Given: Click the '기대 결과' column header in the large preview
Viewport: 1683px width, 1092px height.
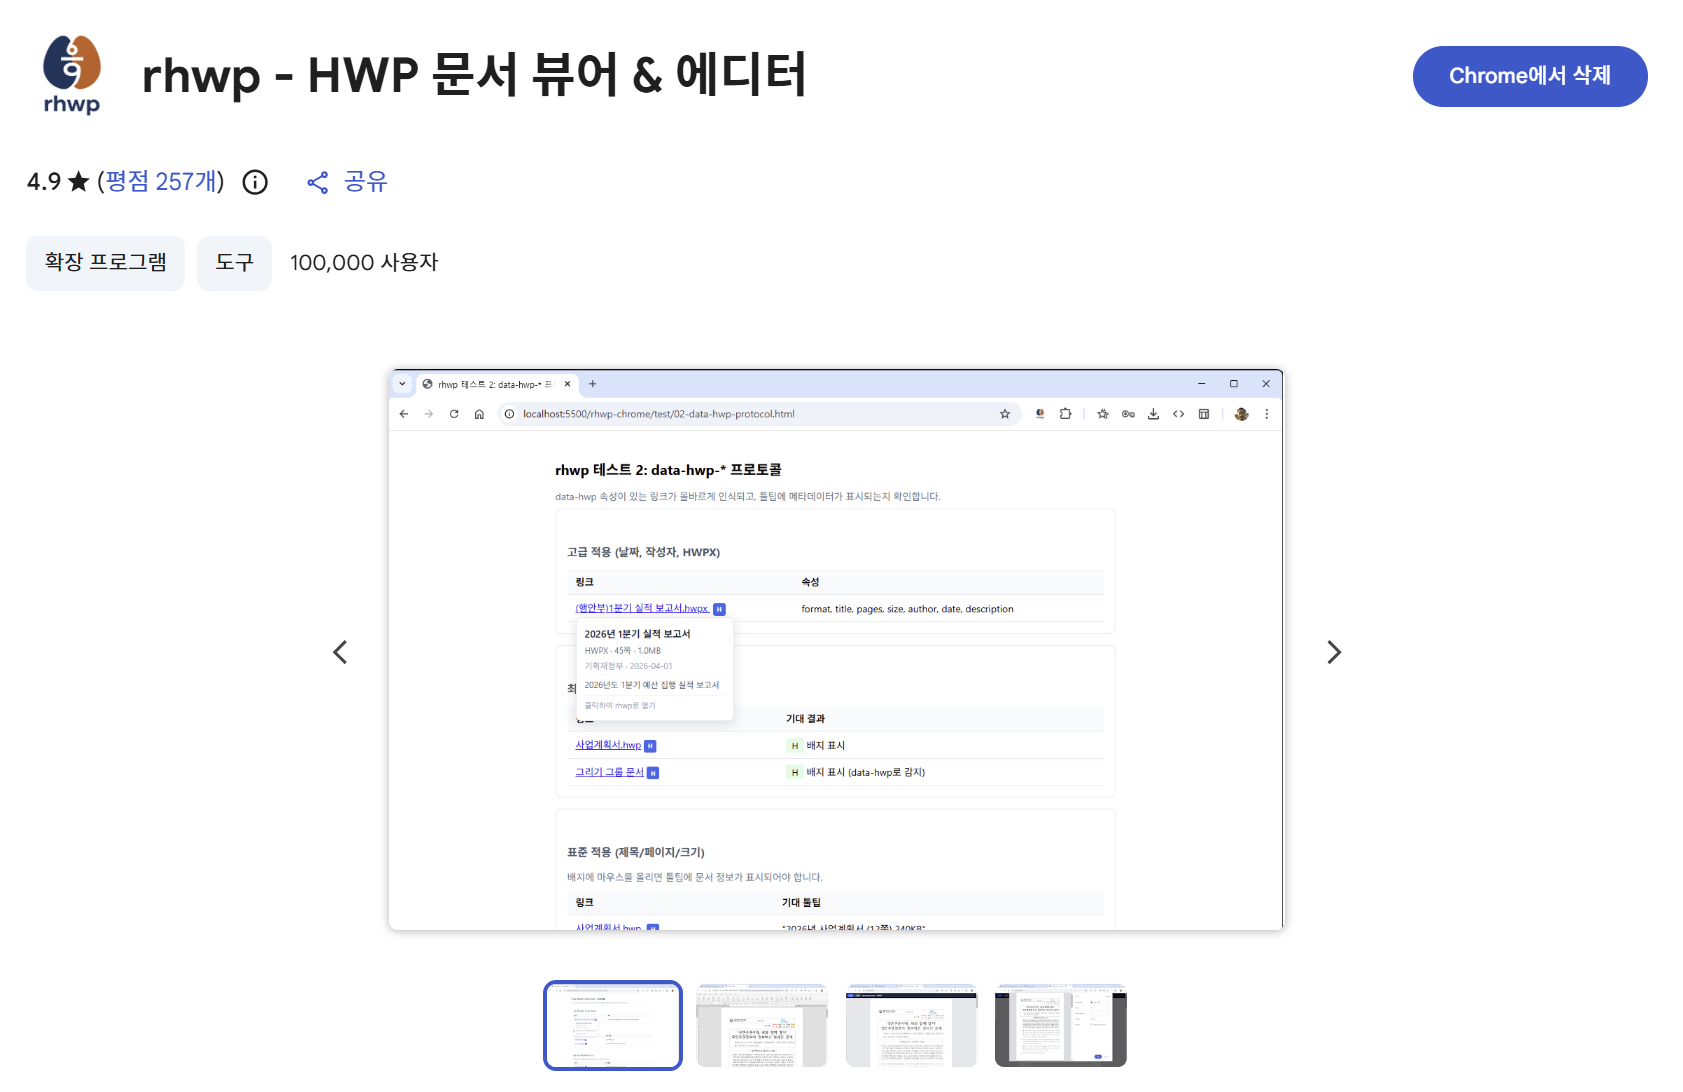Looking at the screenshot, I should tap(805, 719).
